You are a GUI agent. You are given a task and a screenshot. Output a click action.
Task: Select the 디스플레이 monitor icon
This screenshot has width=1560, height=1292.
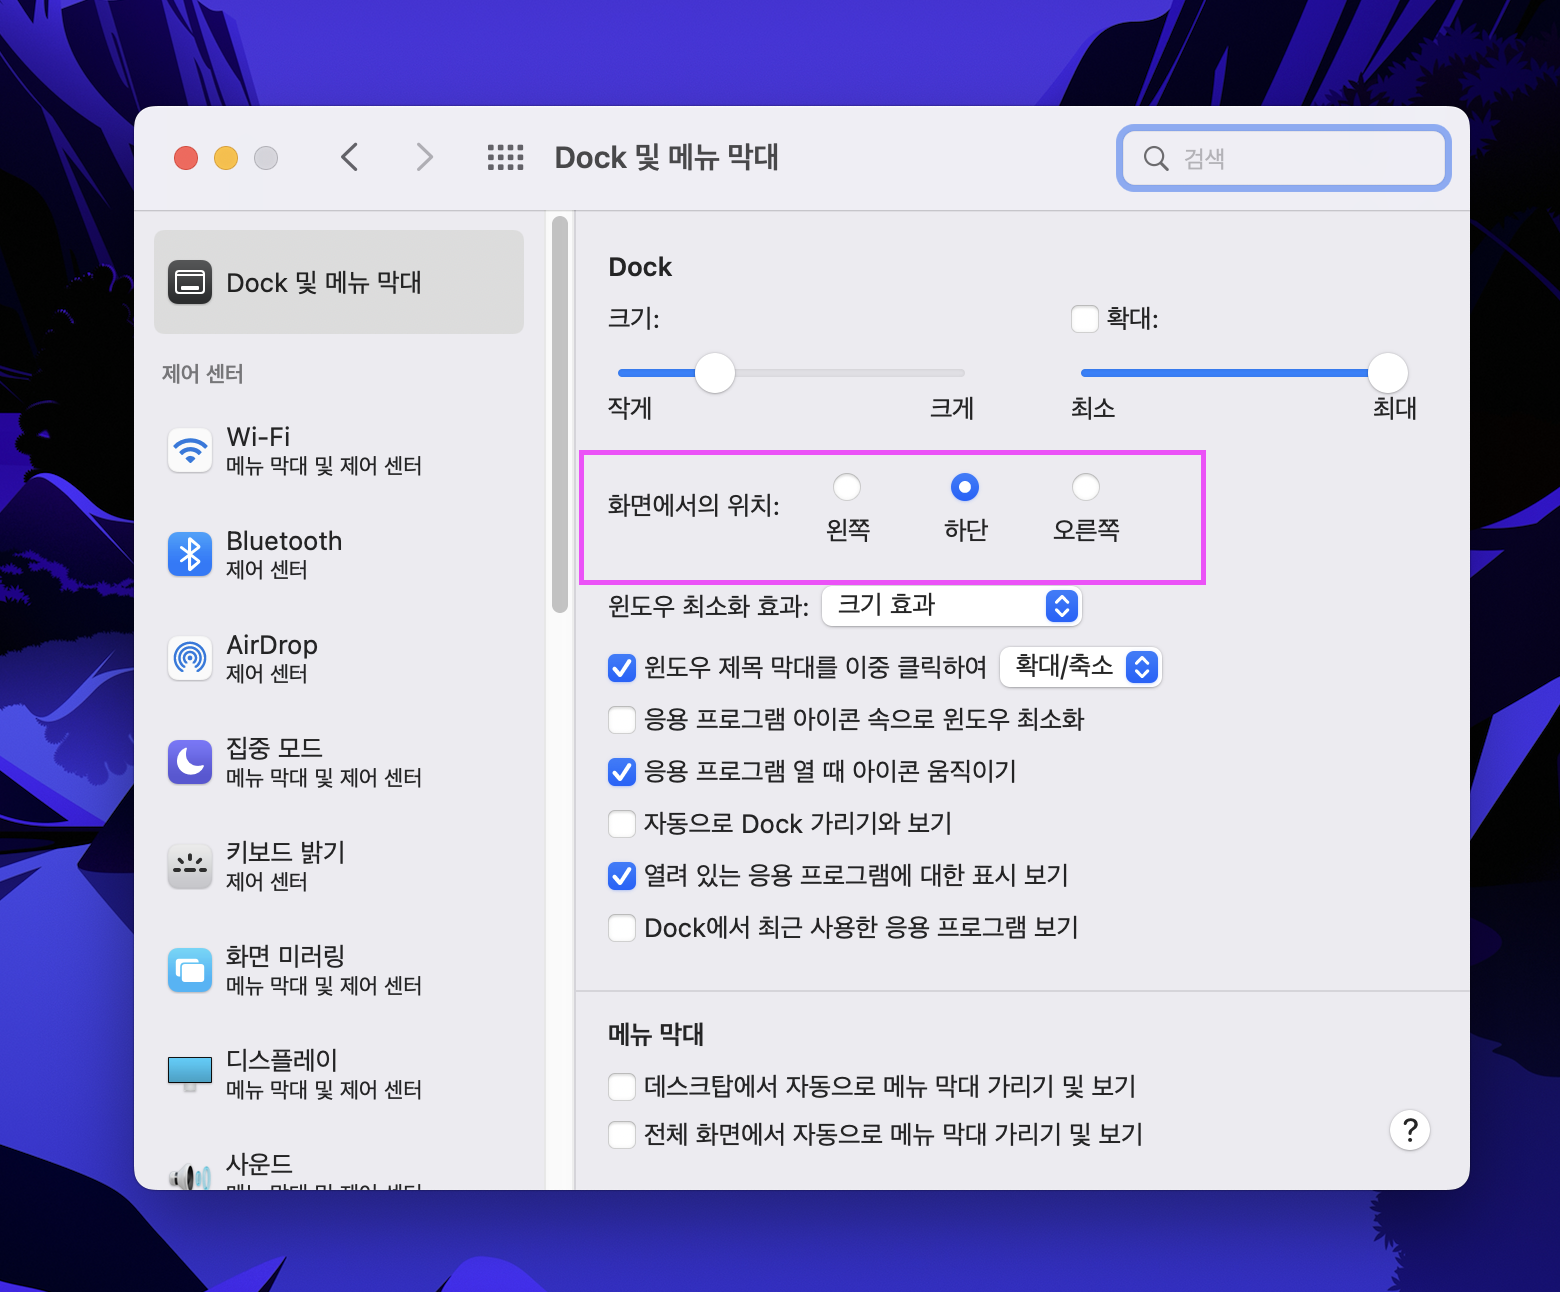tap(190, 1074)
